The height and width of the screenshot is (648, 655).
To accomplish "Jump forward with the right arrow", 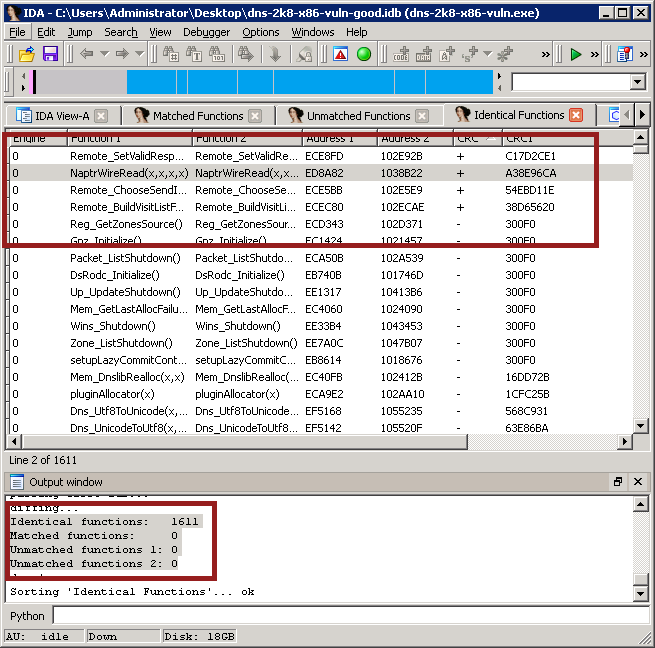I will pyautogui.click(x=122, y=53).
